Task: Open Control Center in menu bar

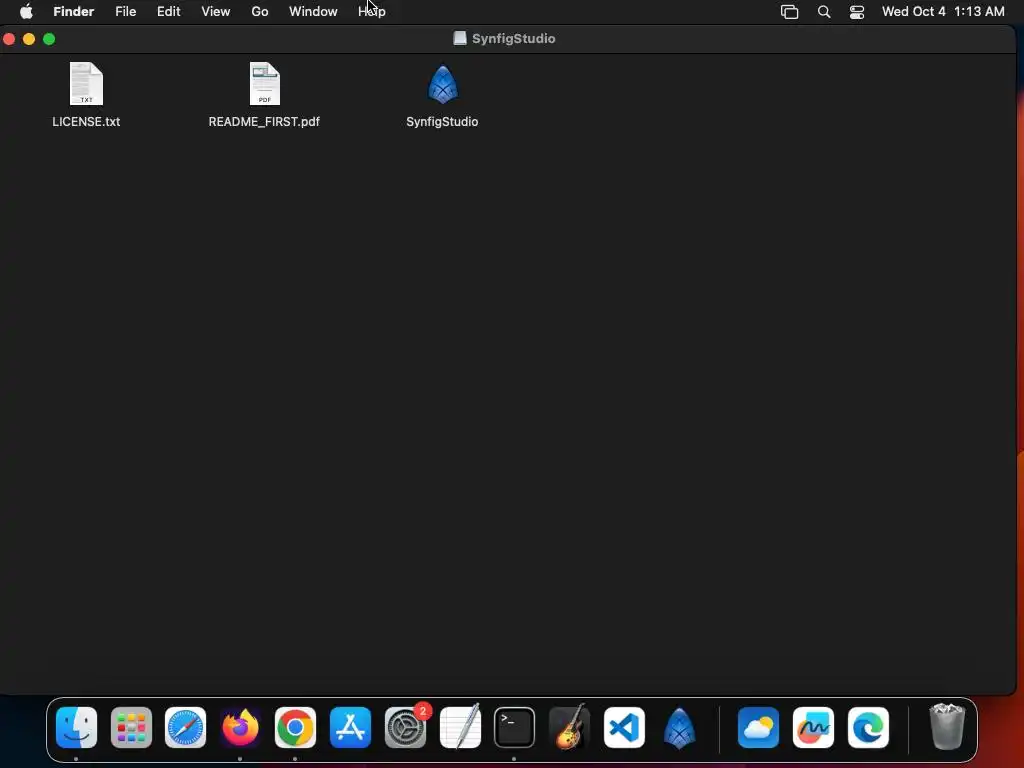Action: point(857,12)
